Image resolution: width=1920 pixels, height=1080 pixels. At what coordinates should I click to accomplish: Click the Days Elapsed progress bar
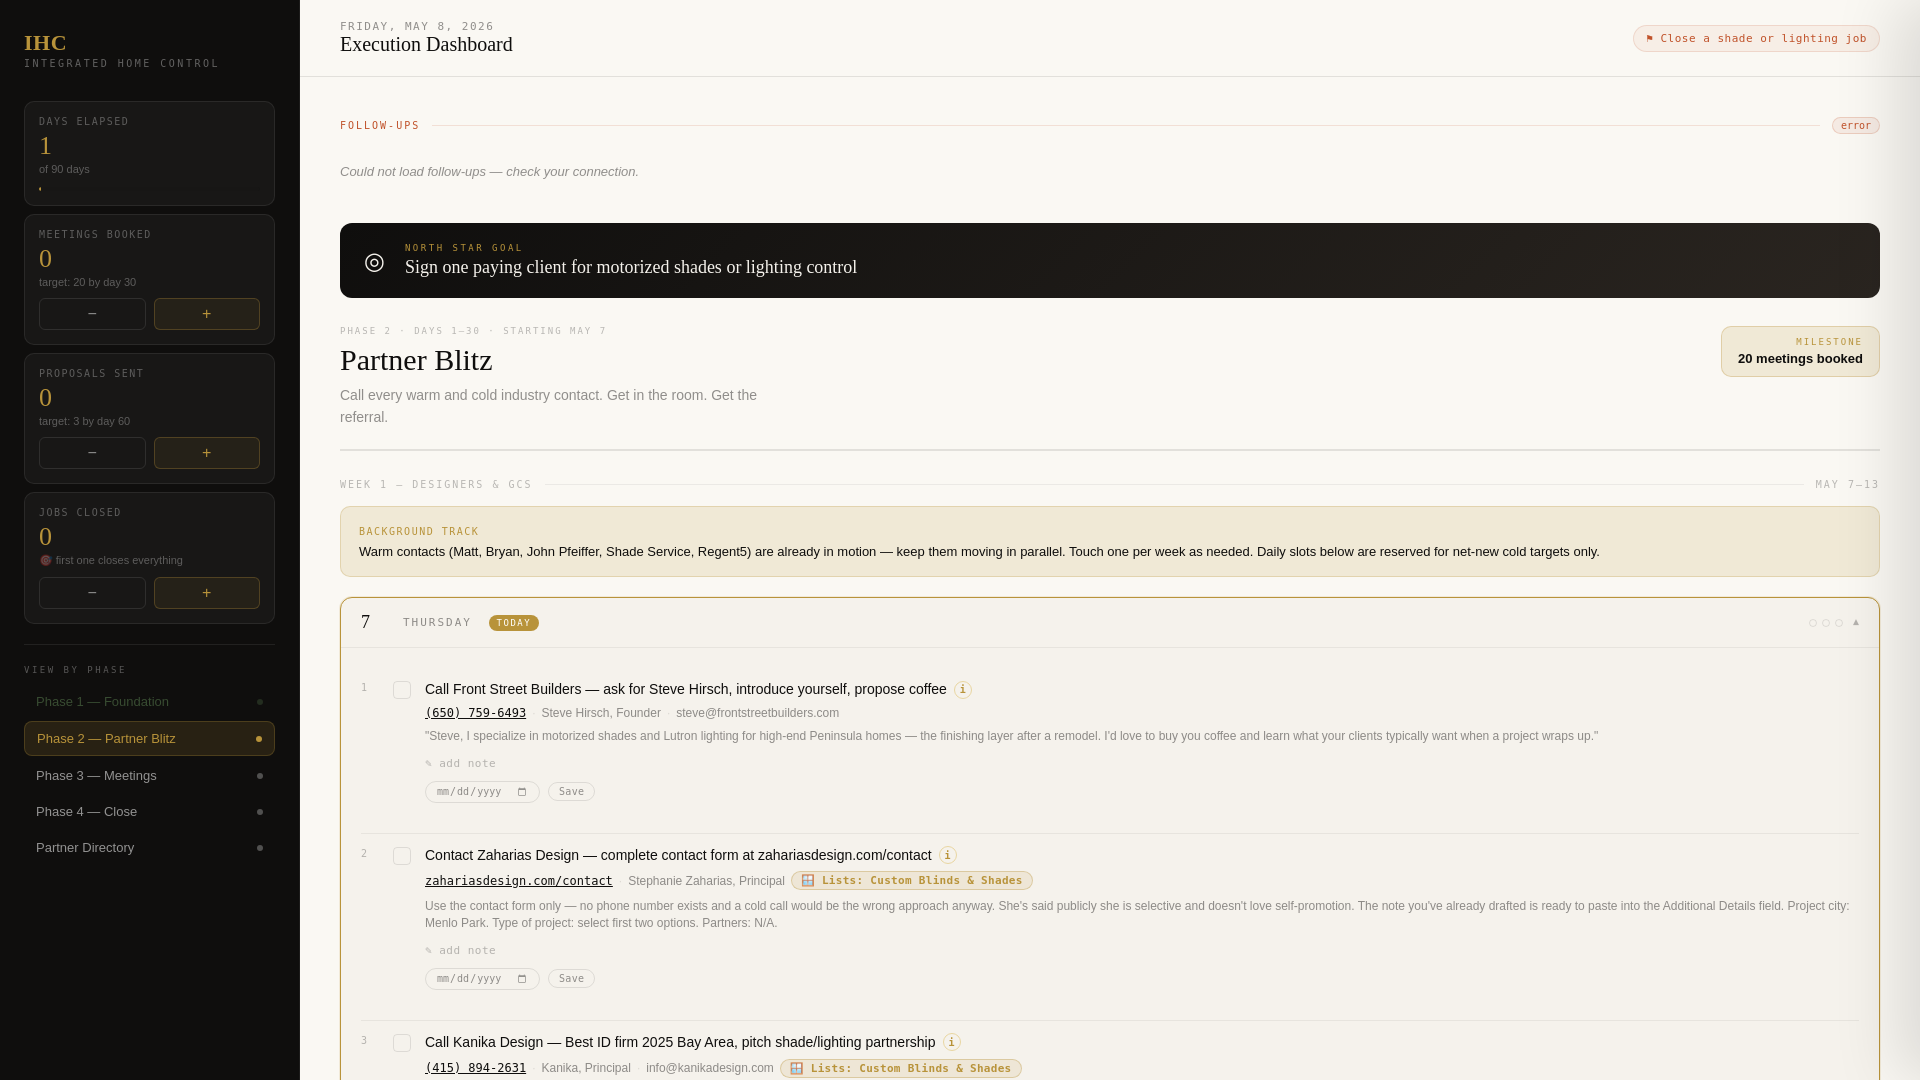(x=149, y=188)
